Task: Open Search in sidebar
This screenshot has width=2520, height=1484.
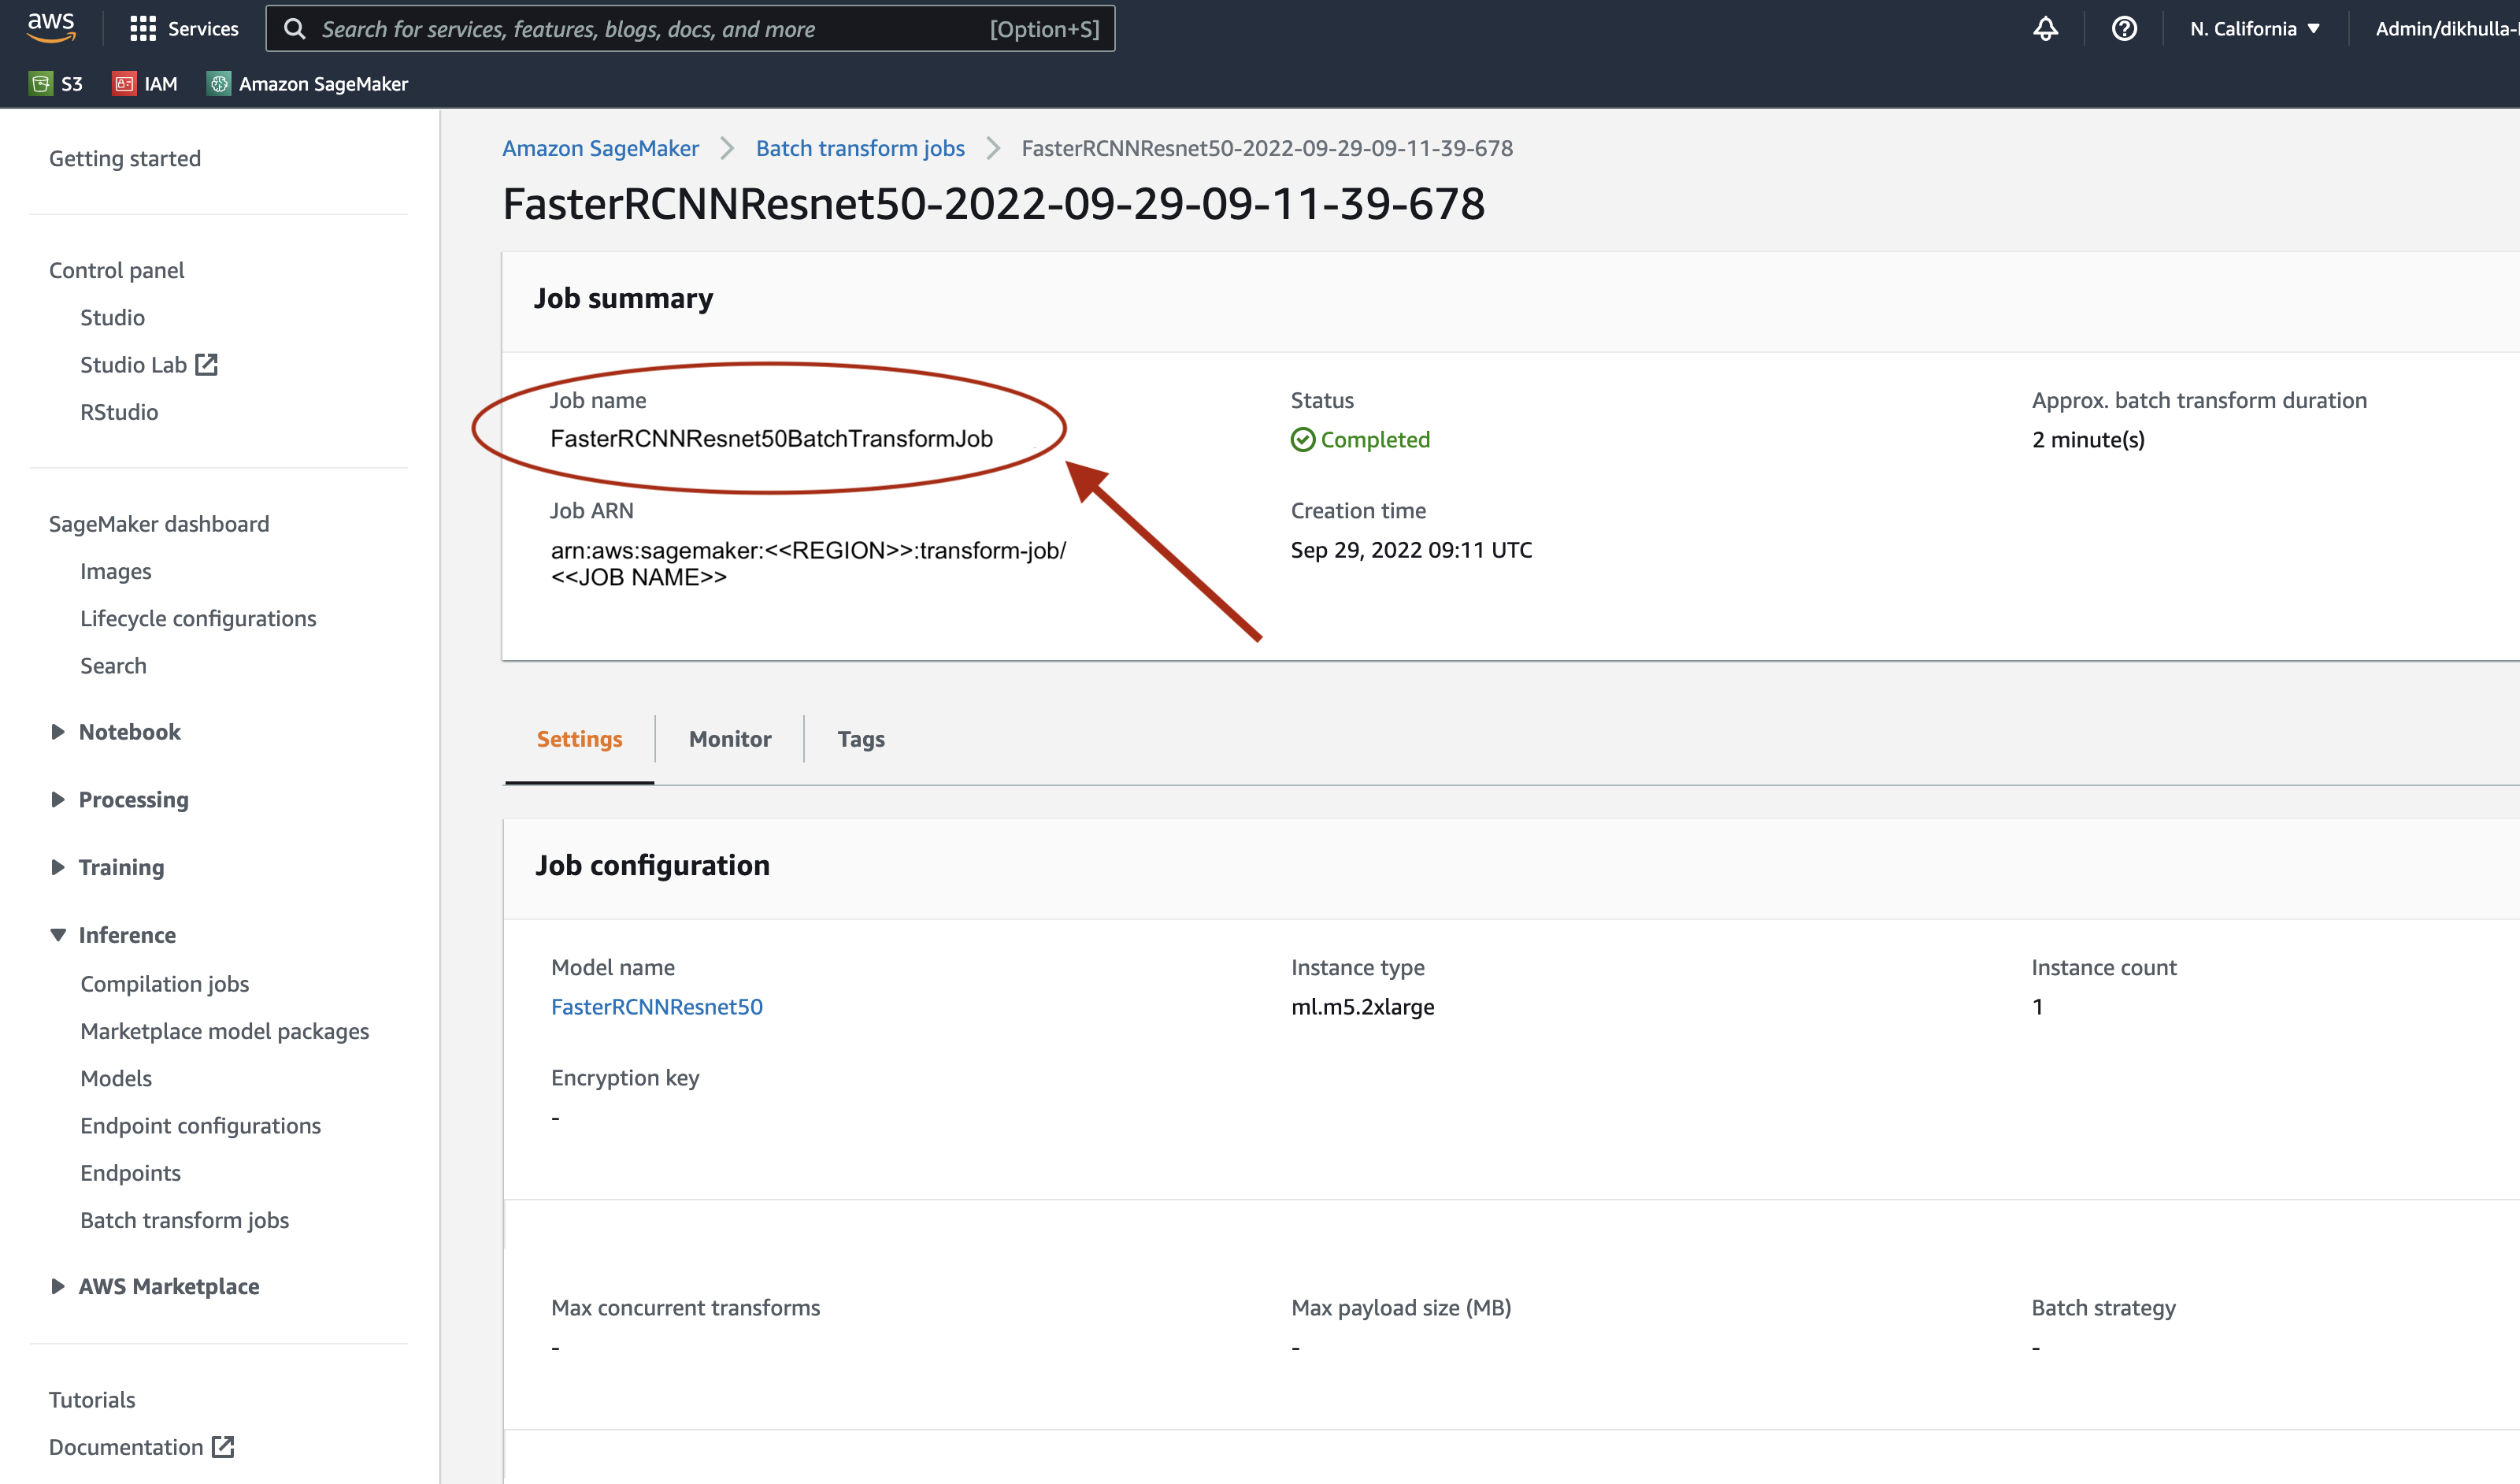Action: click(113, 666)
